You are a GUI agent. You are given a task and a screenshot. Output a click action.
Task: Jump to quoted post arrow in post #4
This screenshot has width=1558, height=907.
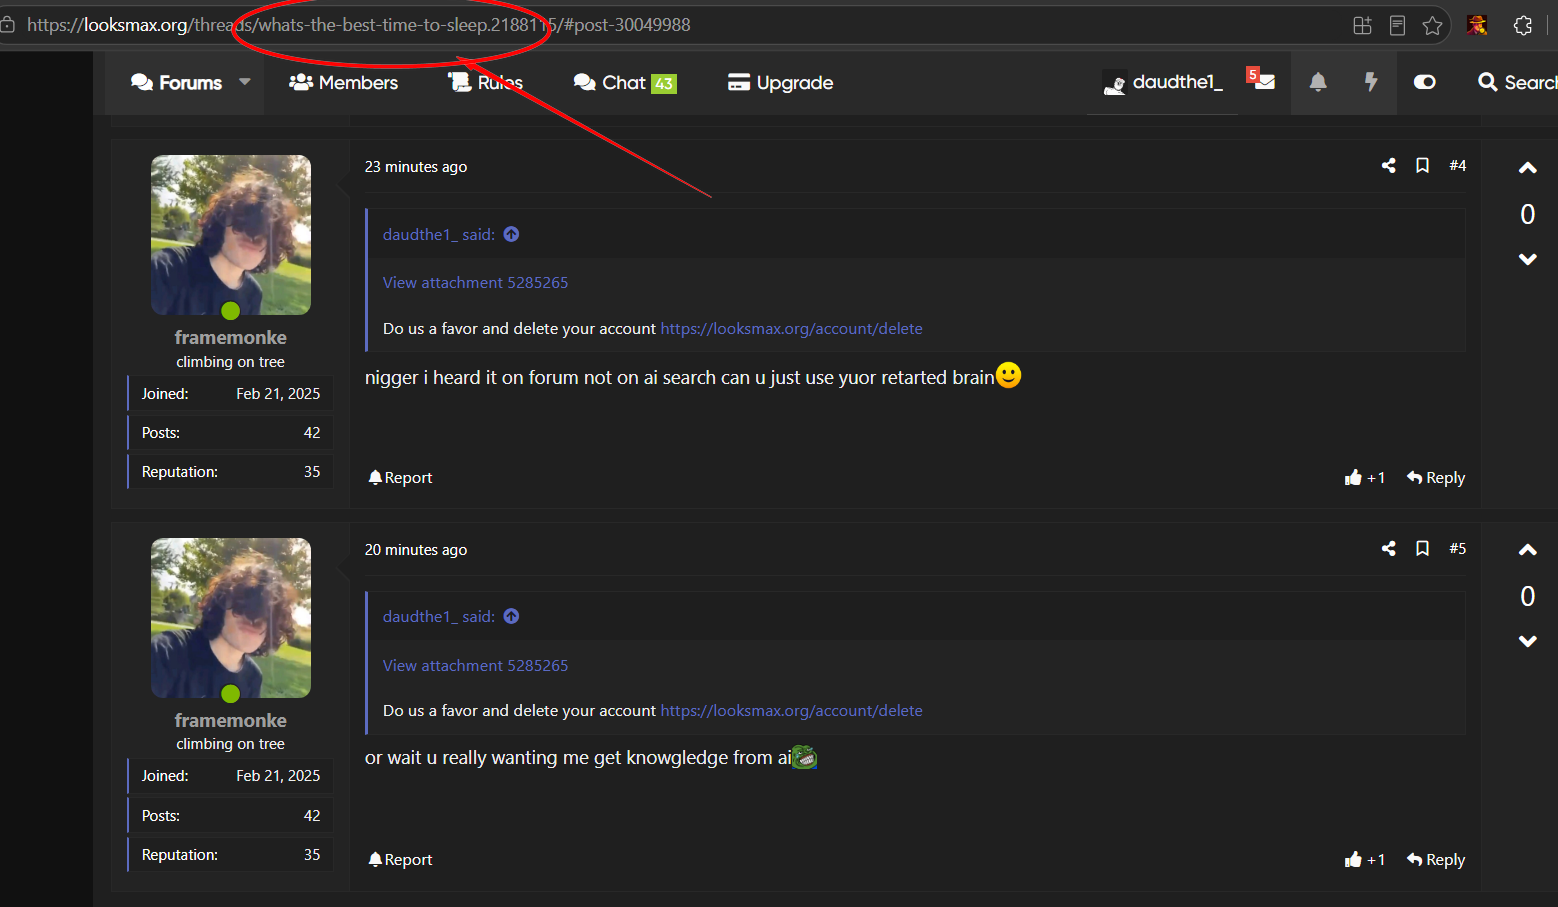click(x=511, y=234)
